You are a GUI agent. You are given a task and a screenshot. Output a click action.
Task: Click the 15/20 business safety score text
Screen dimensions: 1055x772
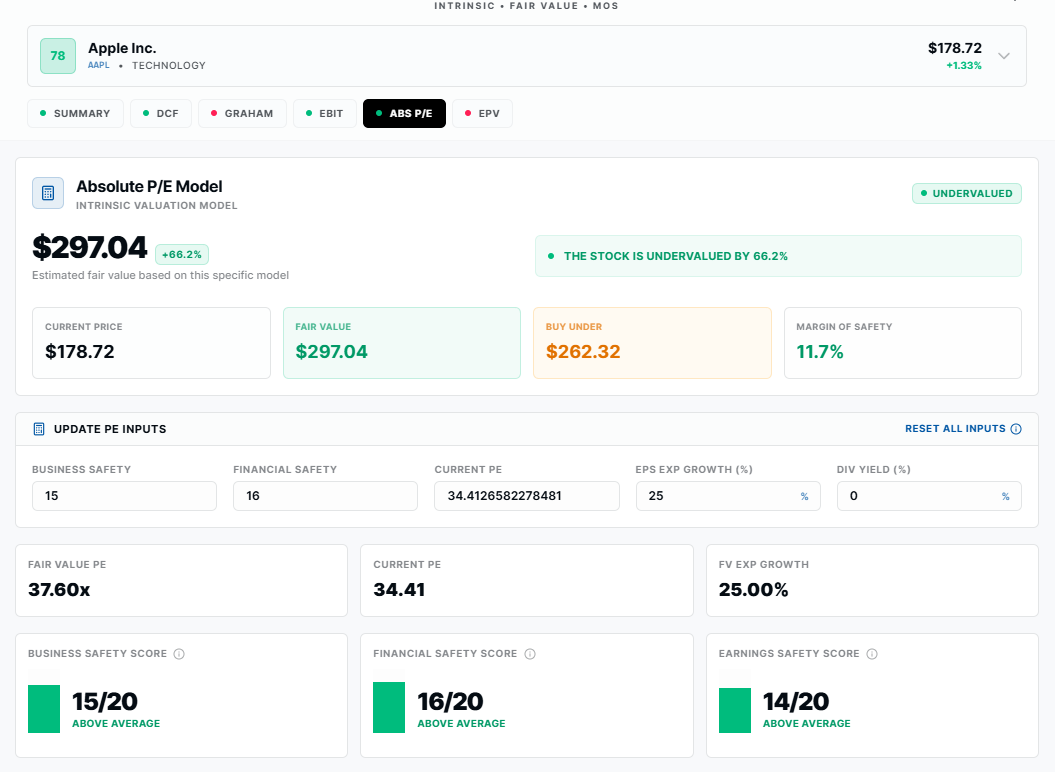click(105, 701)
